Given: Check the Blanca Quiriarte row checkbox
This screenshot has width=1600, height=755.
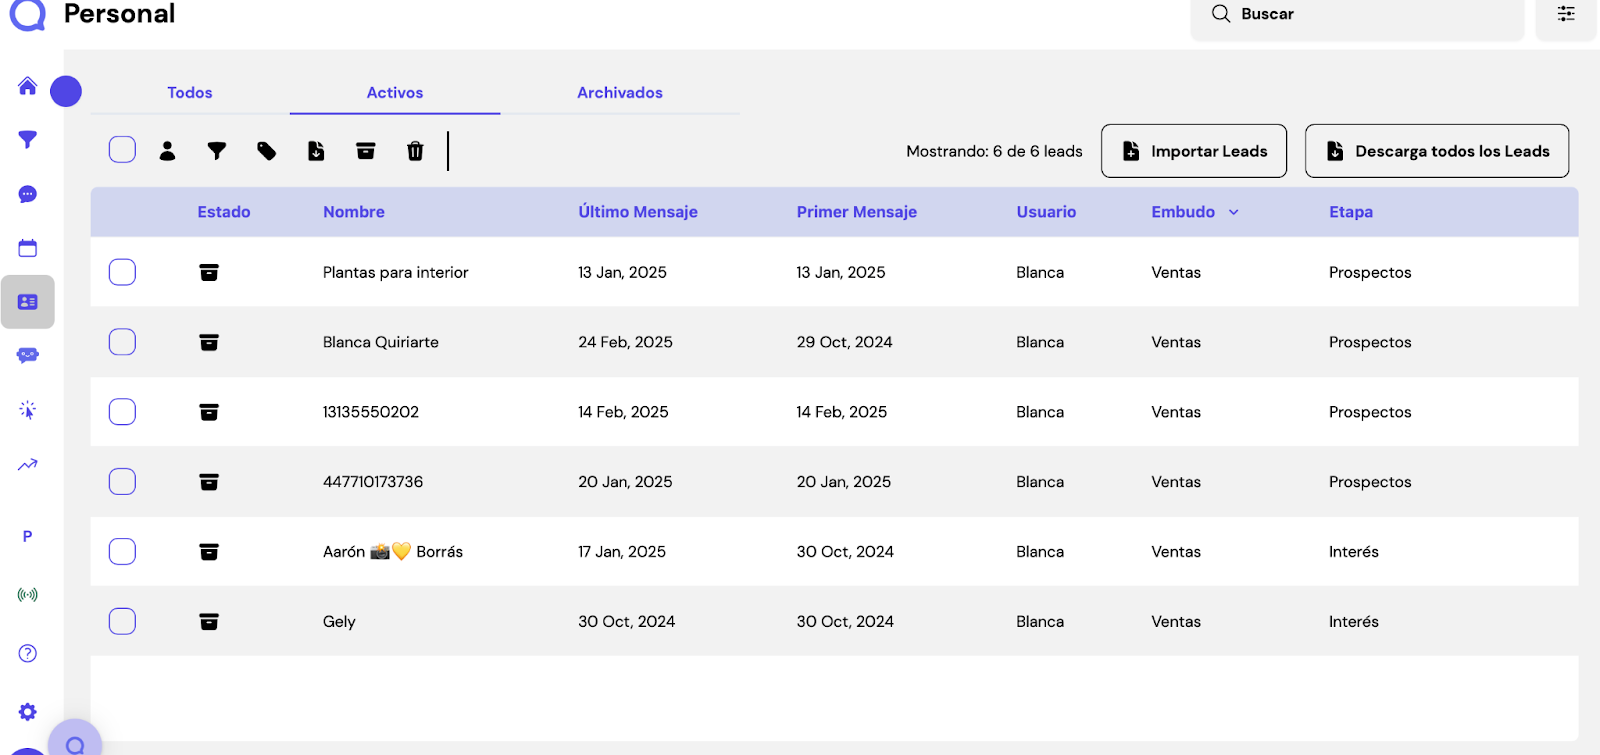Looking at the screenshot, I should click(x=122, y=342).
